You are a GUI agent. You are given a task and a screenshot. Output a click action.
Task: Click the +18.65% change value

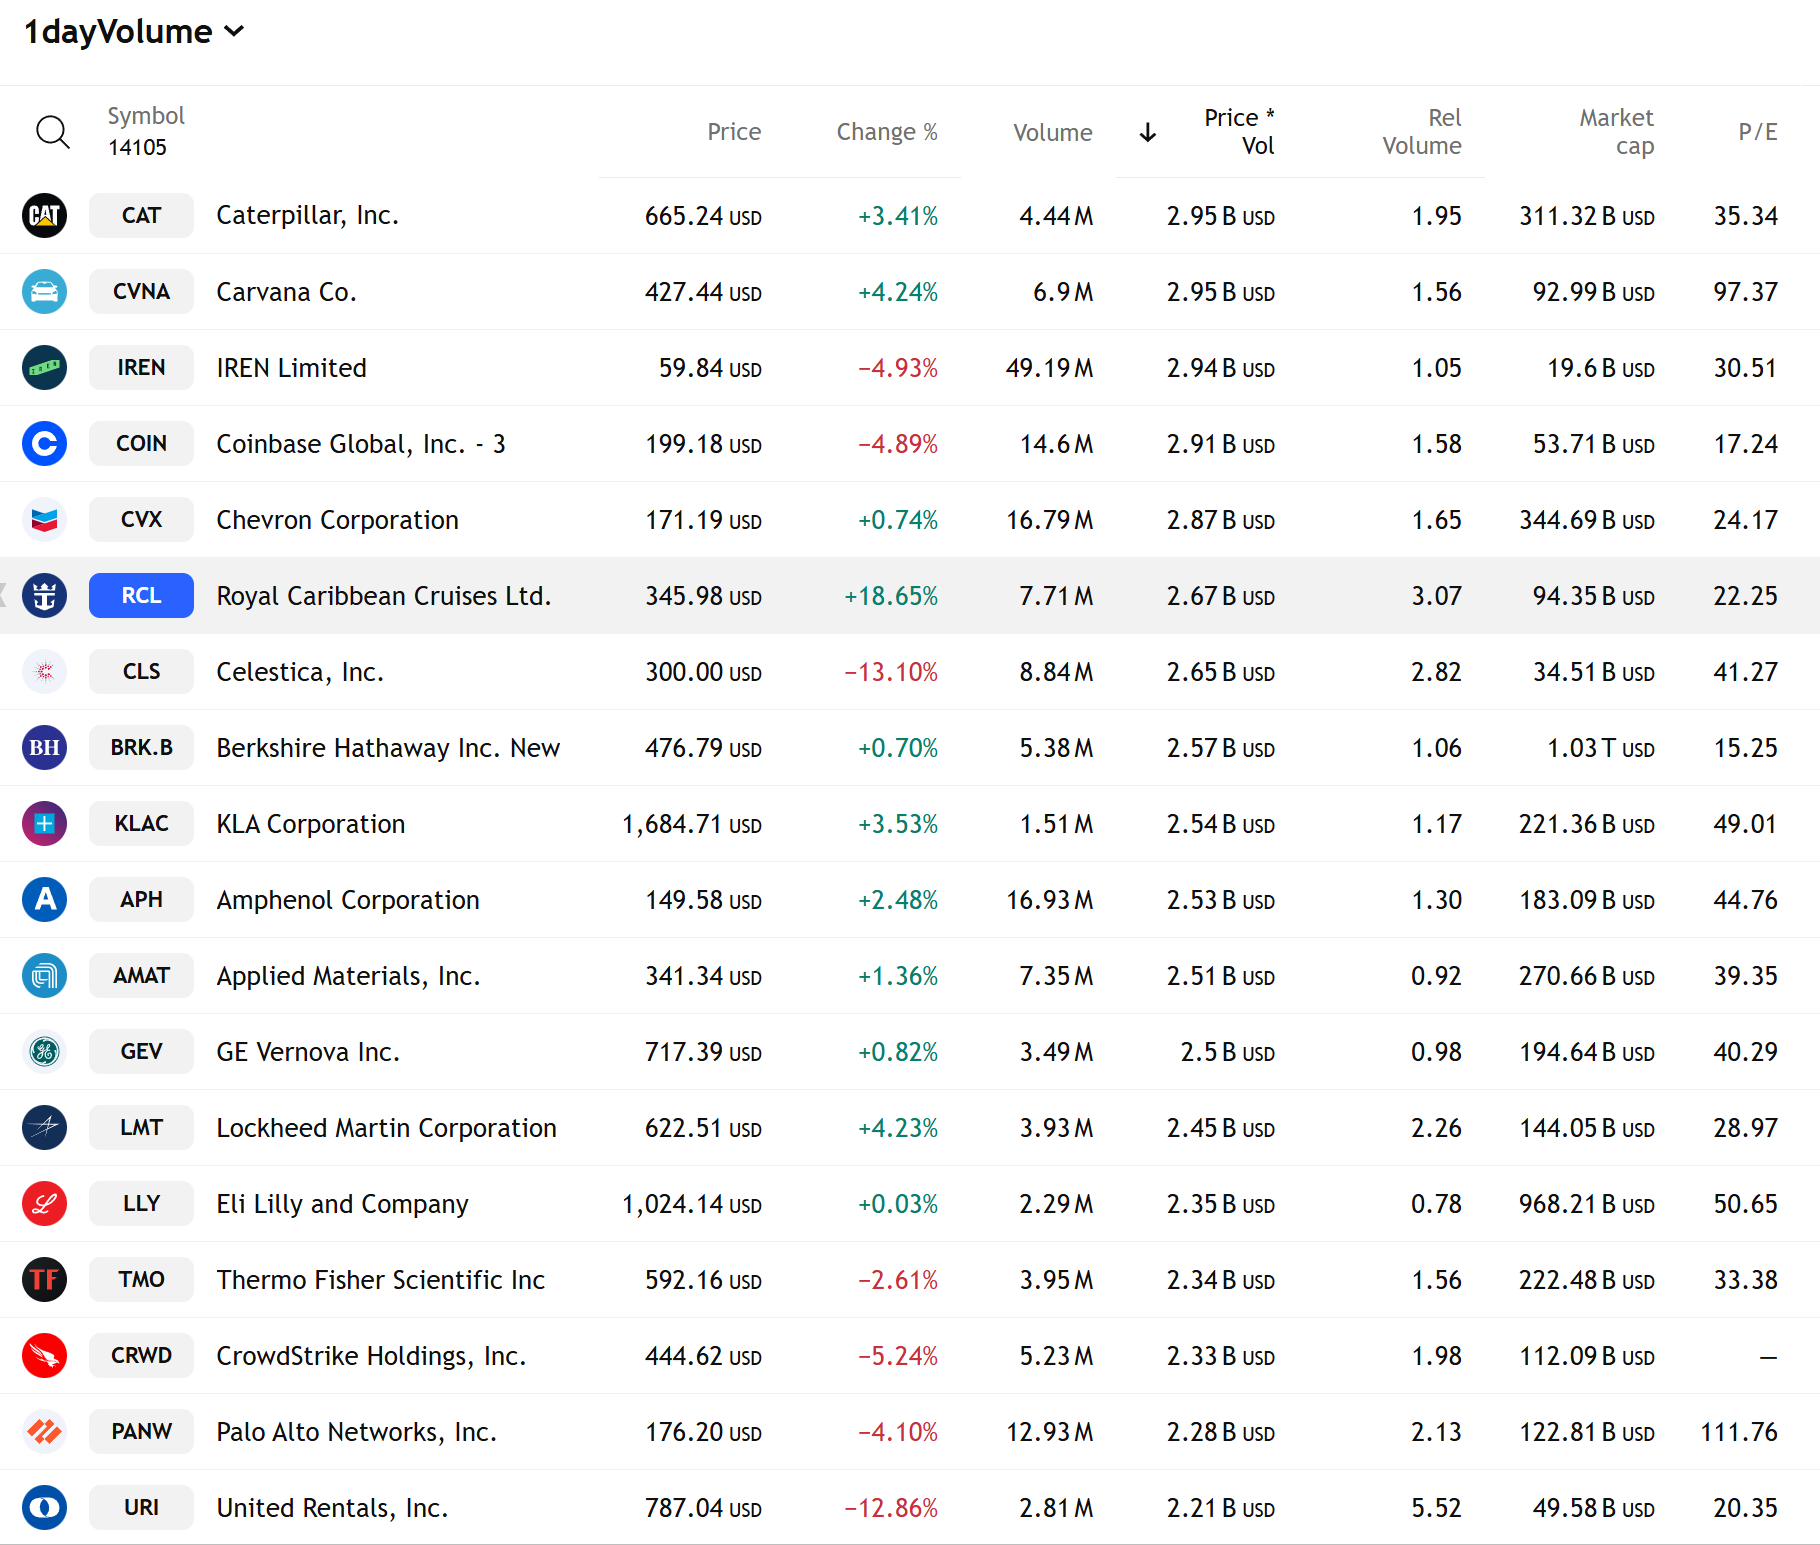coord(891,596)
